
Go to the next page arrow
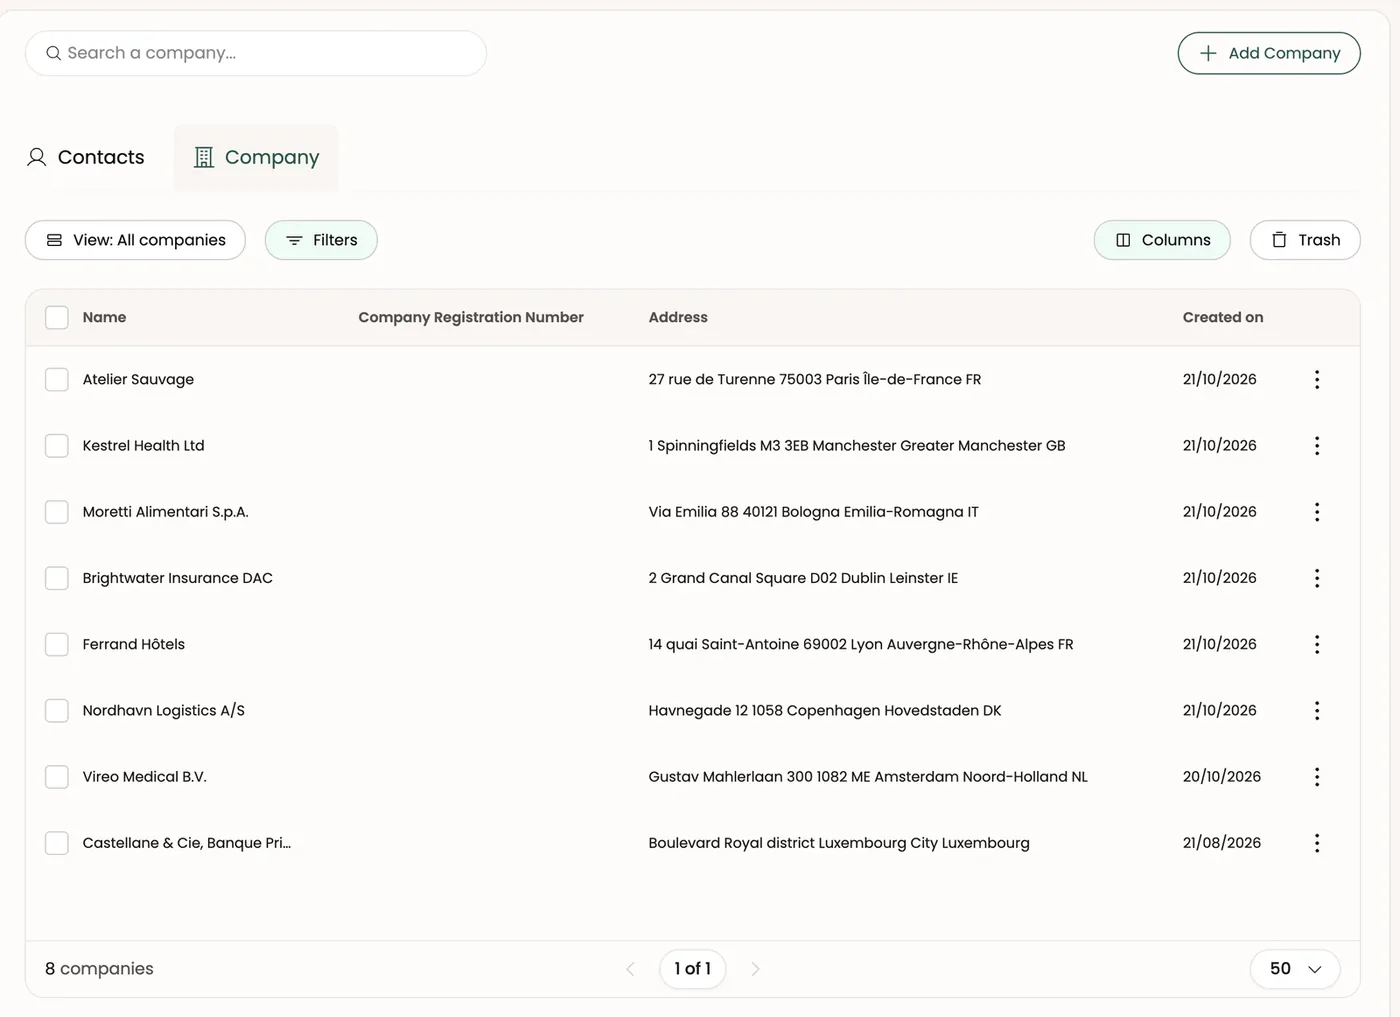[755, 969]
